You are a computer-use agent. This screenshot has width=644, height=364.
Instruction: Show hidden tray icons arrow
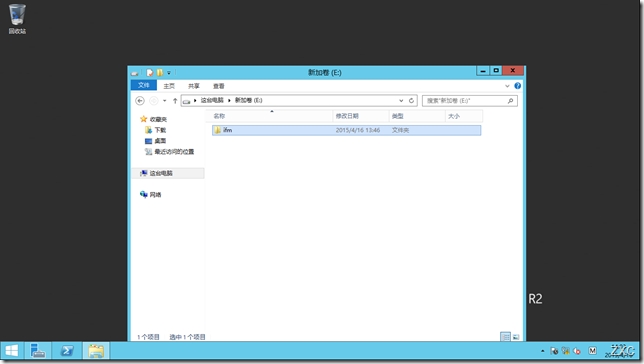543,351
